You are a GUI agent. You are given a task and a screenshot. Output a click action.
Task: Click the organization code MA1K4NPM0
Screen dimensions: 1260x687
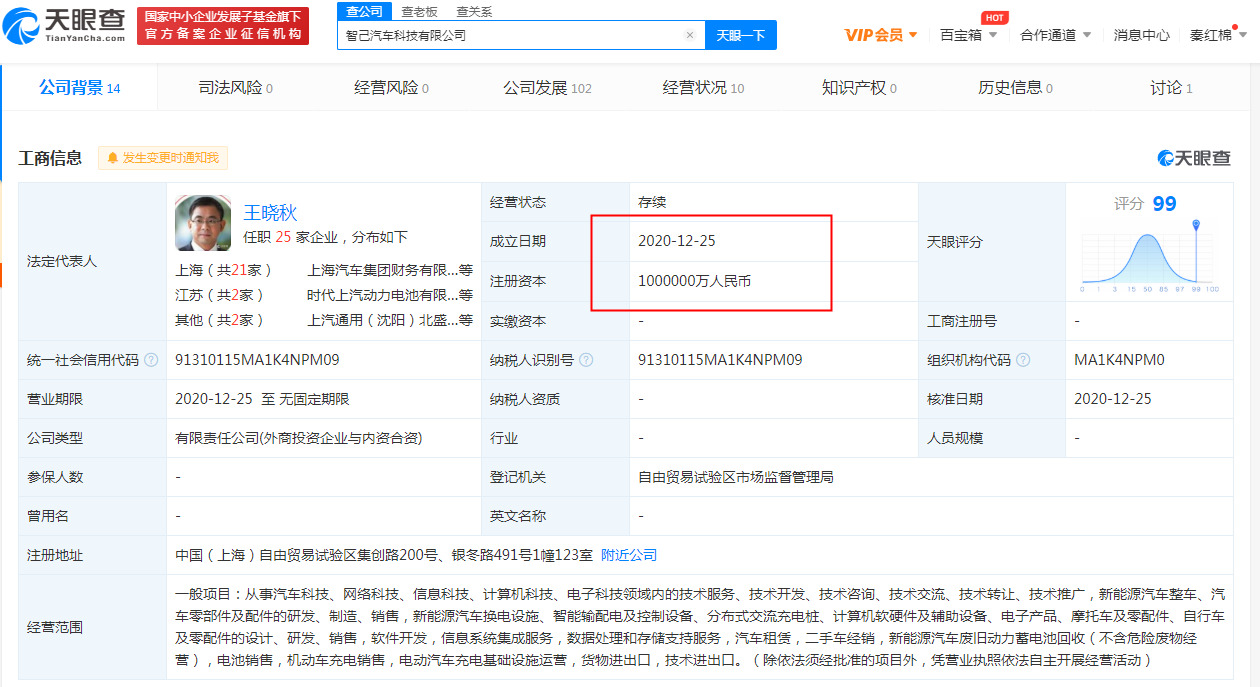tap(1119, 360)
